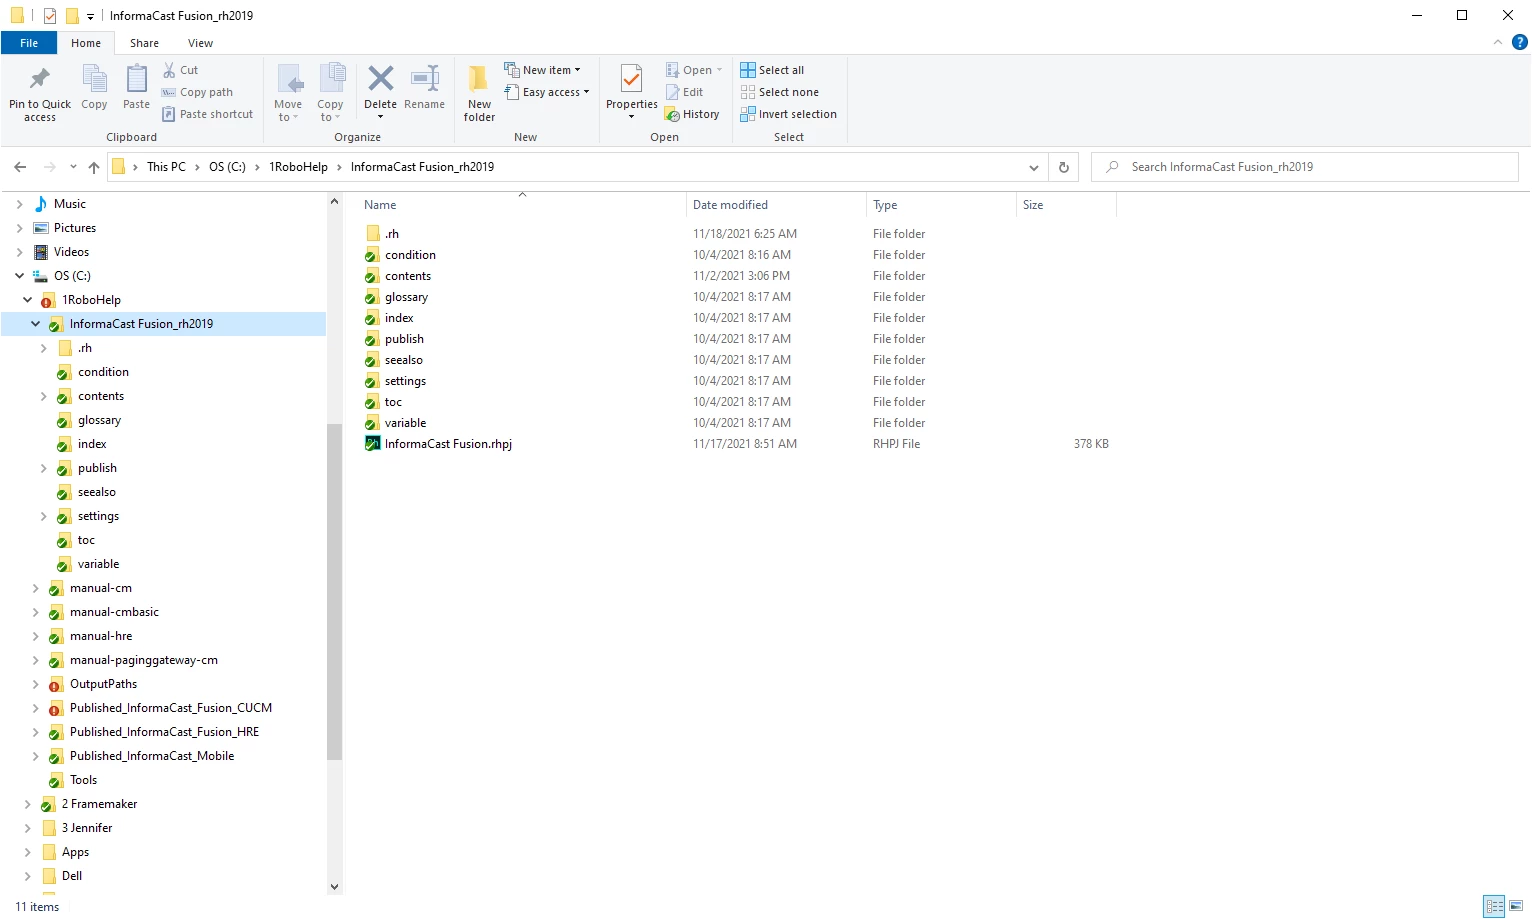Go back with the Back arrow
The image size is (1532, 919).
click(x=20, y=167)
